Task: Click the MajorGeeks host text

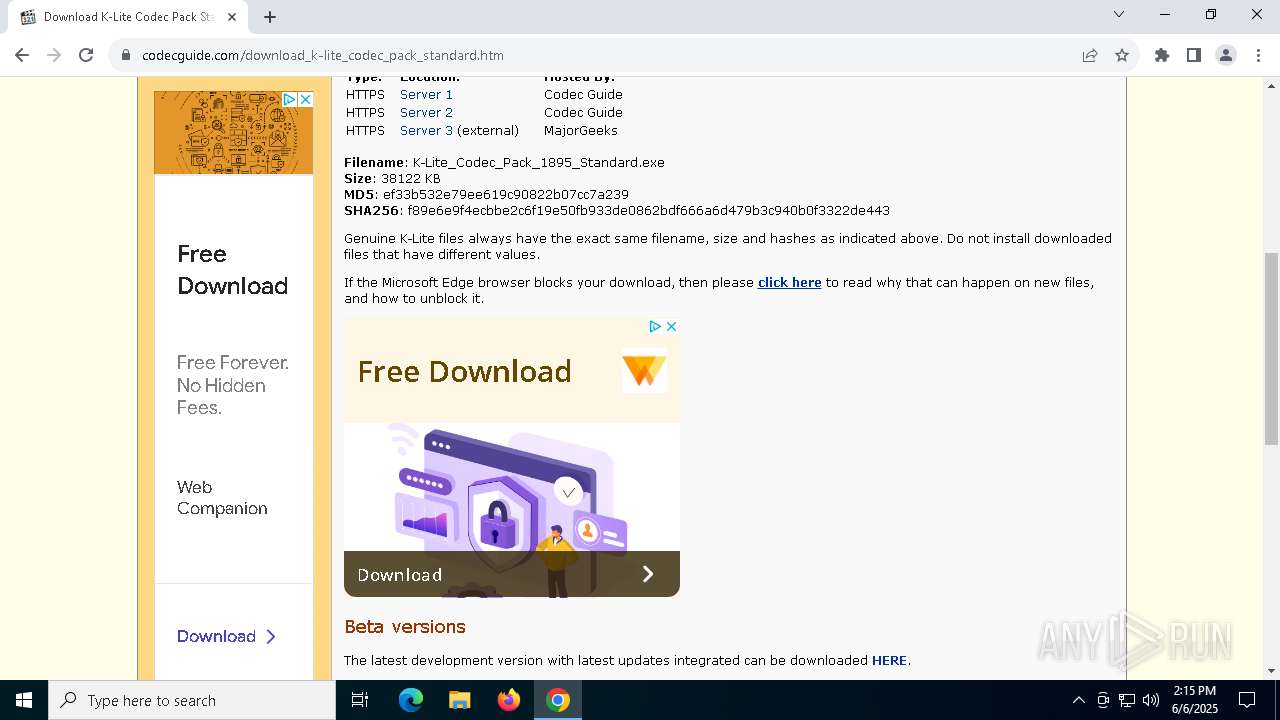Action: 581,130
